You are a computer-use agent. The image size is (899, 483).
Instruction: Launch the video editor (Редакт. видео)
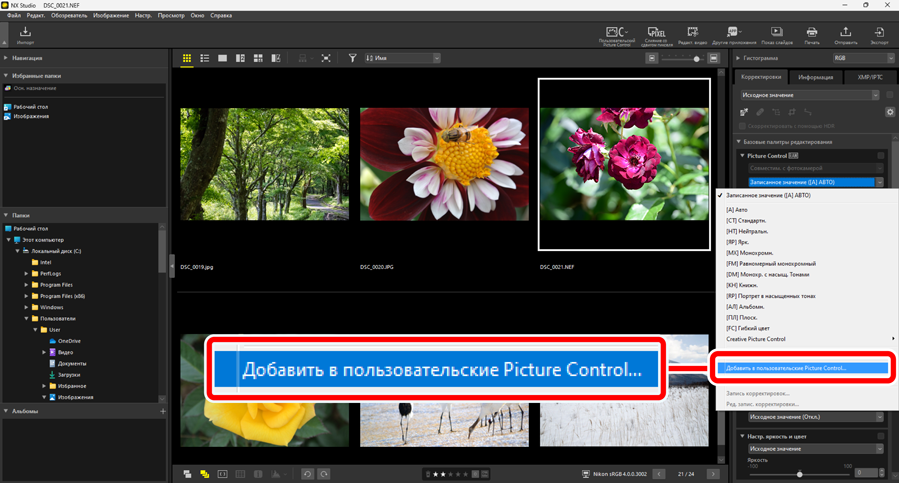point(692,35)
